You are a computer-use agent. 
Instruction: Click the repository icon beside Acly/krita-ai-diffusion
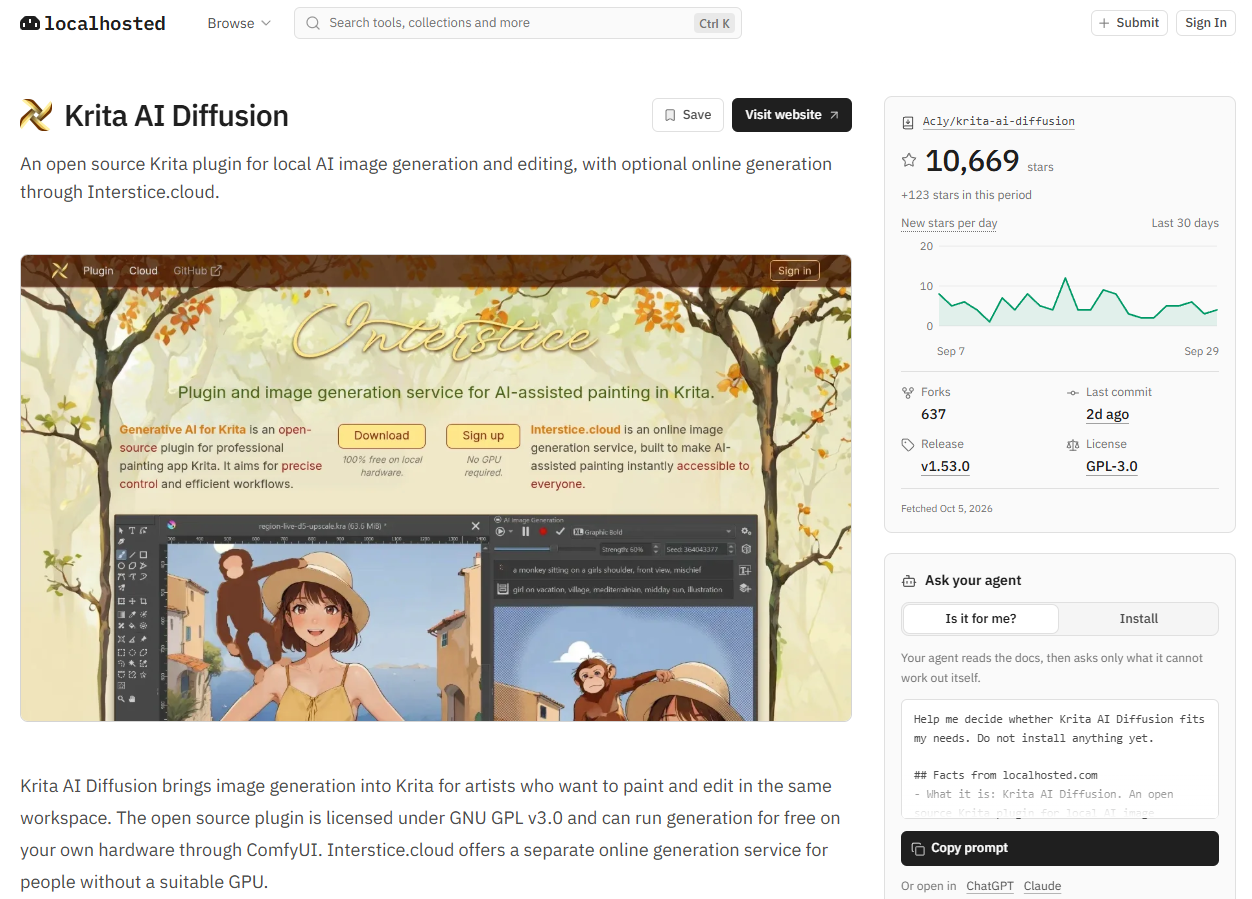coord(908,122)
